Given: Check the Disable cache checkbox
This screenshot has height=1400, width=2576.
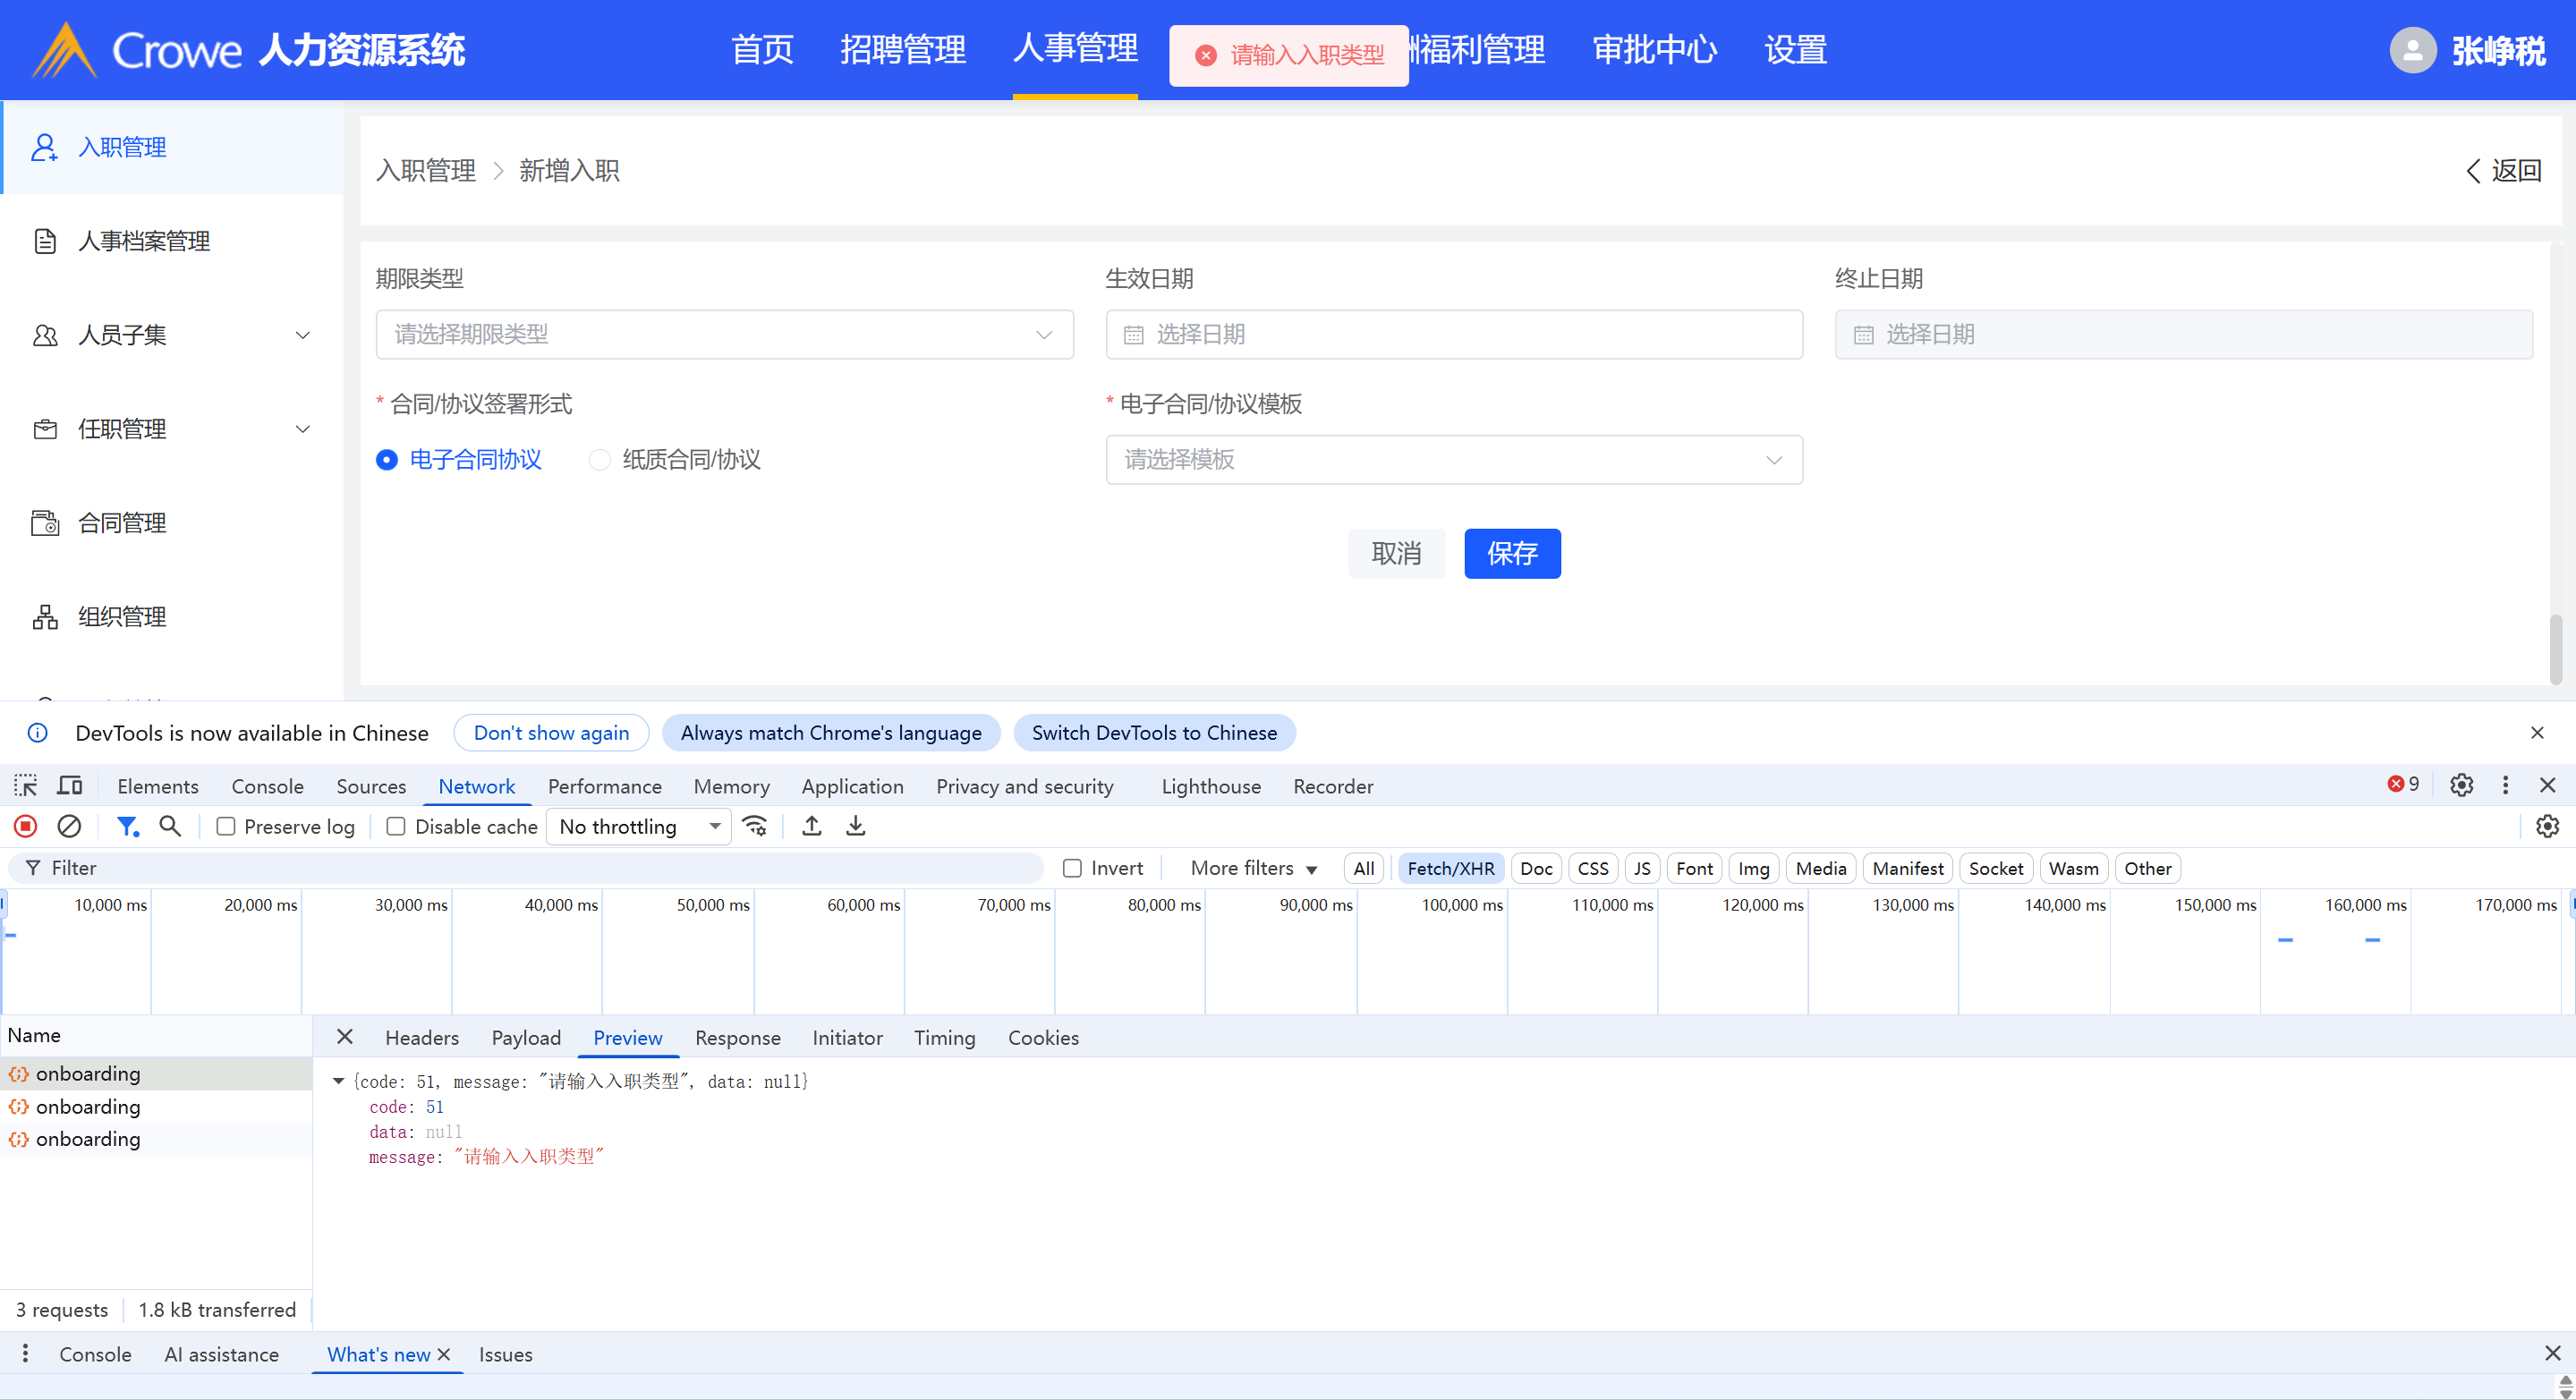Looking at the screenshot, I should tap(396, 826).
